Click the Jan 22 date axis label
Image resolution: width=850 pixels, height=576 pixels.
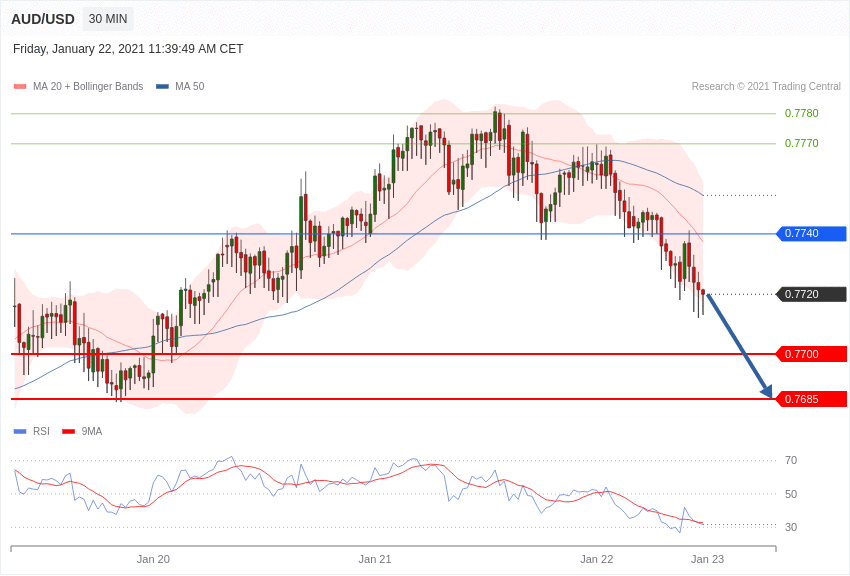point(596,559)
